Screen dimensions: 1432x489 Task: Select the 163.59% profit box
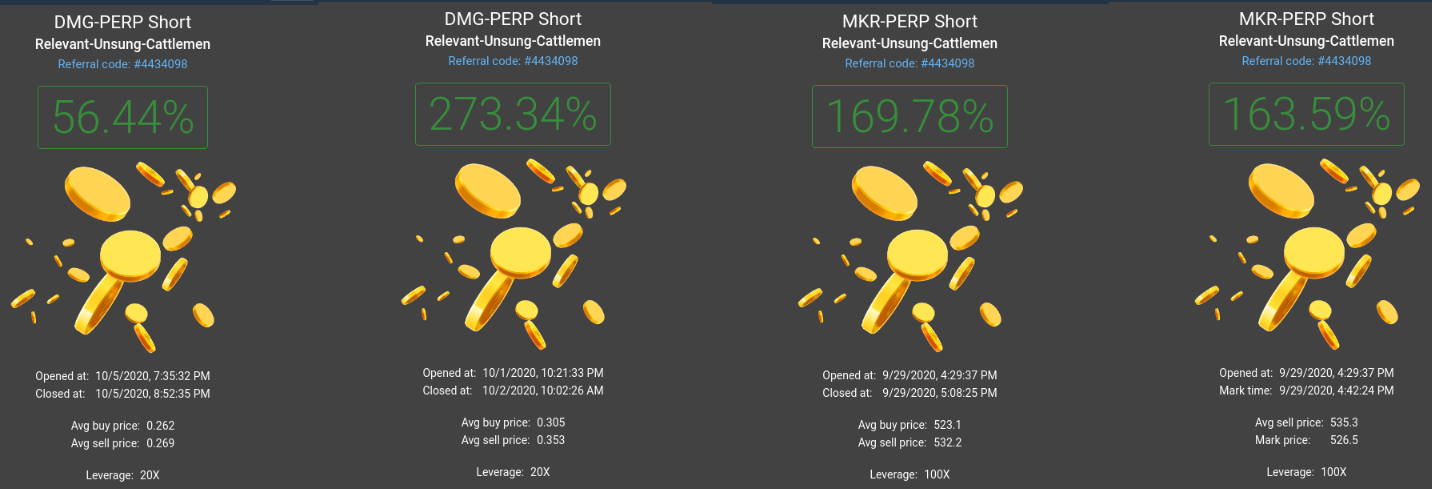(1307, 114)
